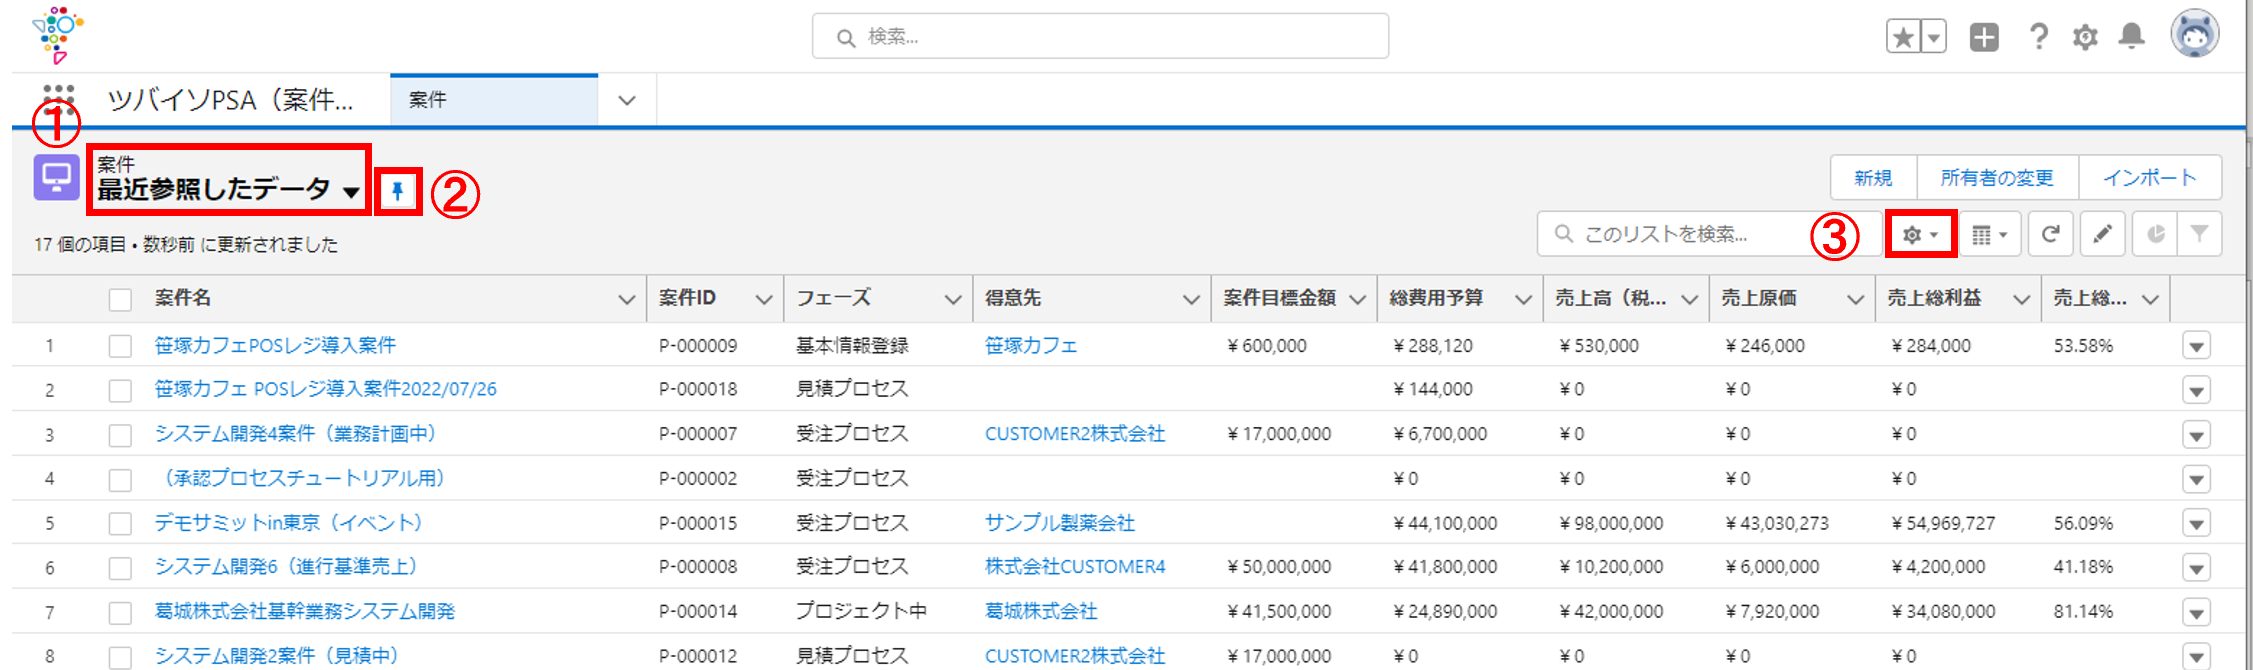The height and width of the screenshot is (670, 2253).
Task: Open the favorites list dropdown arrow
Action: click(x=1934, y=37)
